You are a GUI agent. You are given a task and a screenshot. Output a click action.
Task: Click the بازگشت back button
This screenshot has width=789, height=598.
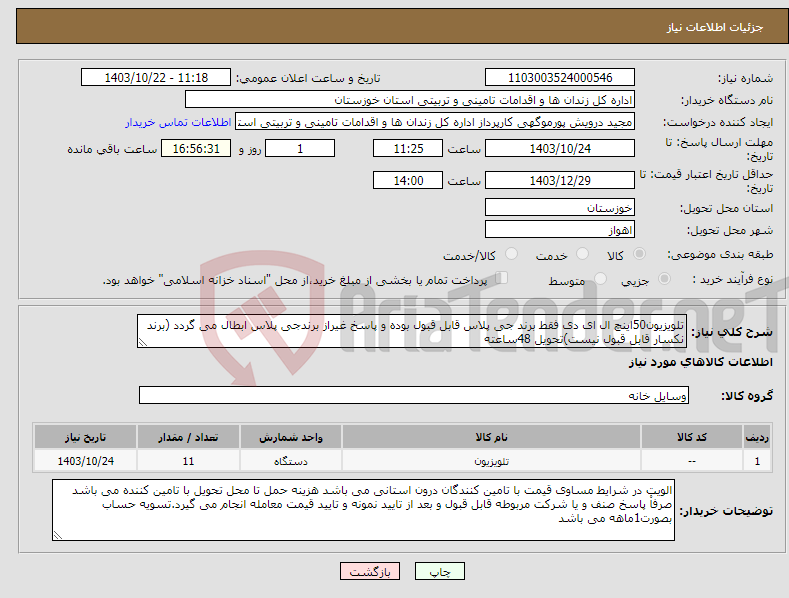point(370,571)
